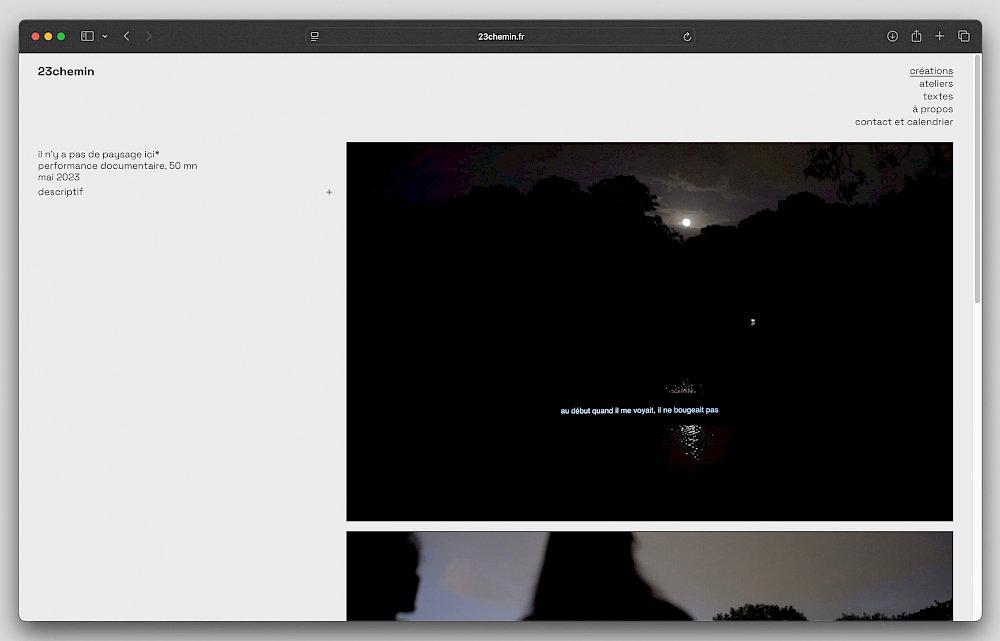Show the Safari downloads list
1000x641 pixels.
pyautogui.click(x=892, y=36)
